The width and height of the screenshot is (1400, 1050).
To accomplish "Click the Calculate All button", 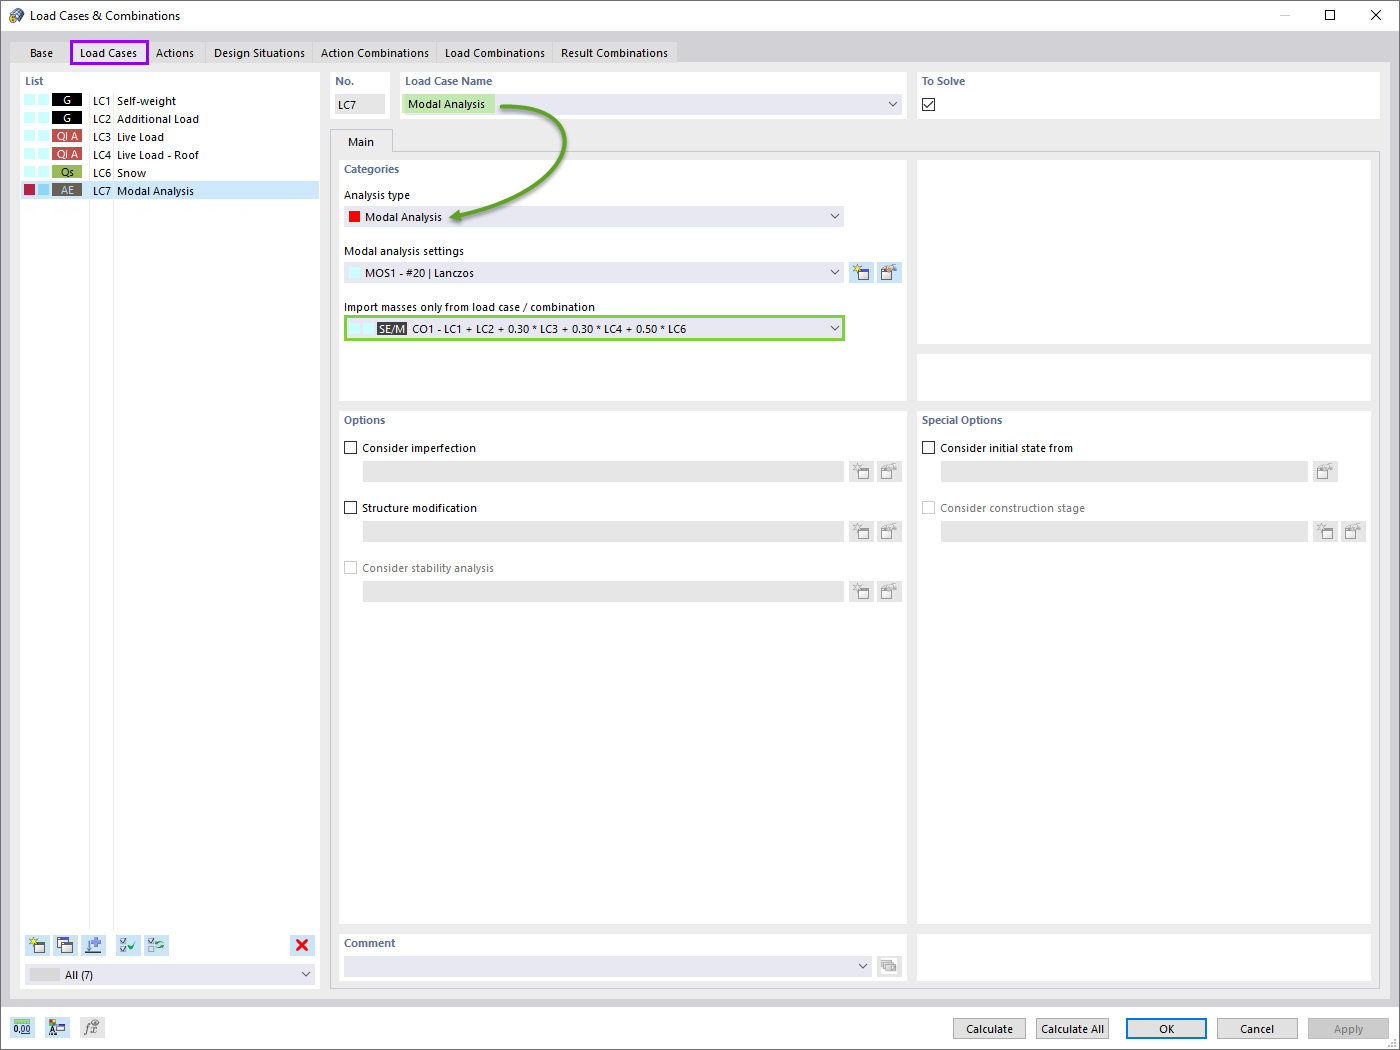I will [x=1073, y=1028].
